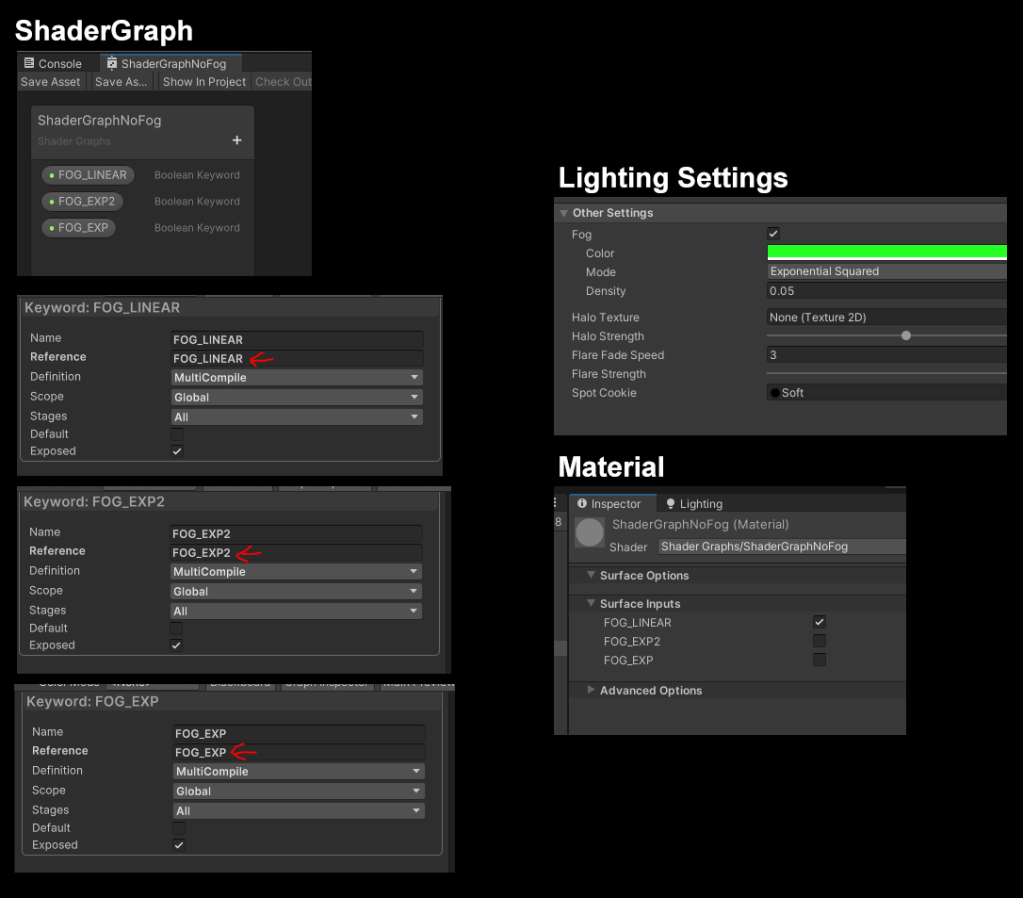Open Definition dropdown for FOG_LINEAR keyword

pos(297,377)
